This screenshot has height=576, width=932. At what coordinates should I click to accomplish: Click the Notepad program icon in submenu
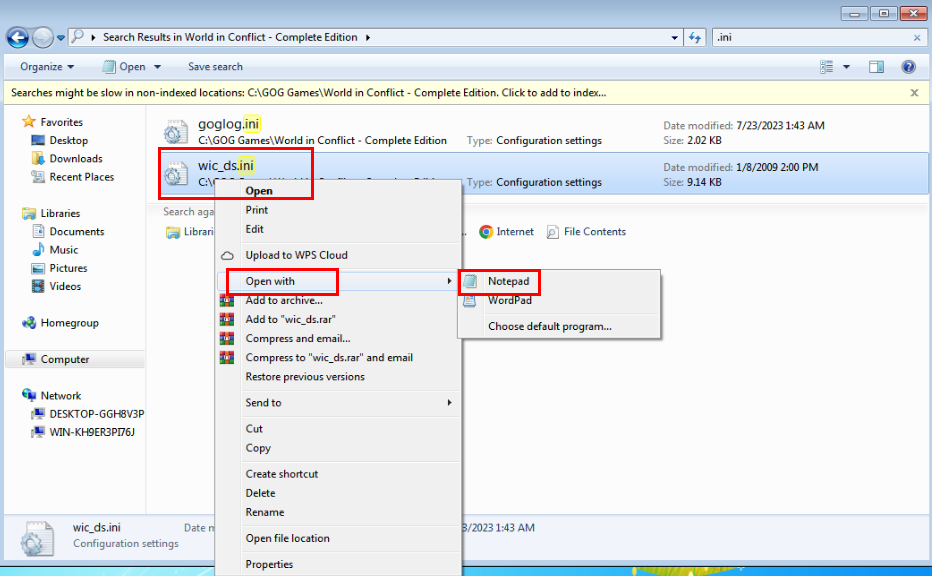(x=470, y=281)
